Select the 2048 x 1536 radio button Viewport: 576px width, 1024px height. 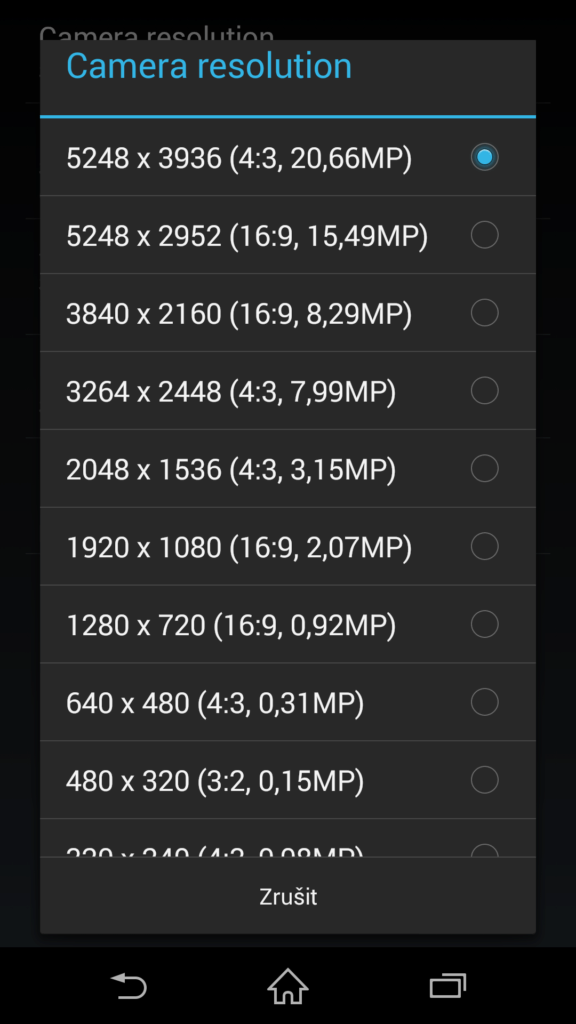tap(485, 468)
